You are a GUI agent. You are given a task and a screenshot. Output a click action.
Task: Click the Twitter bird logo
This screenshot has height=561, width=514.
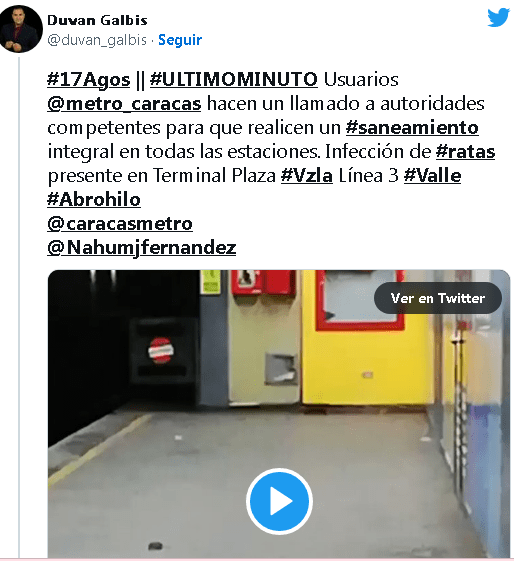498,17
